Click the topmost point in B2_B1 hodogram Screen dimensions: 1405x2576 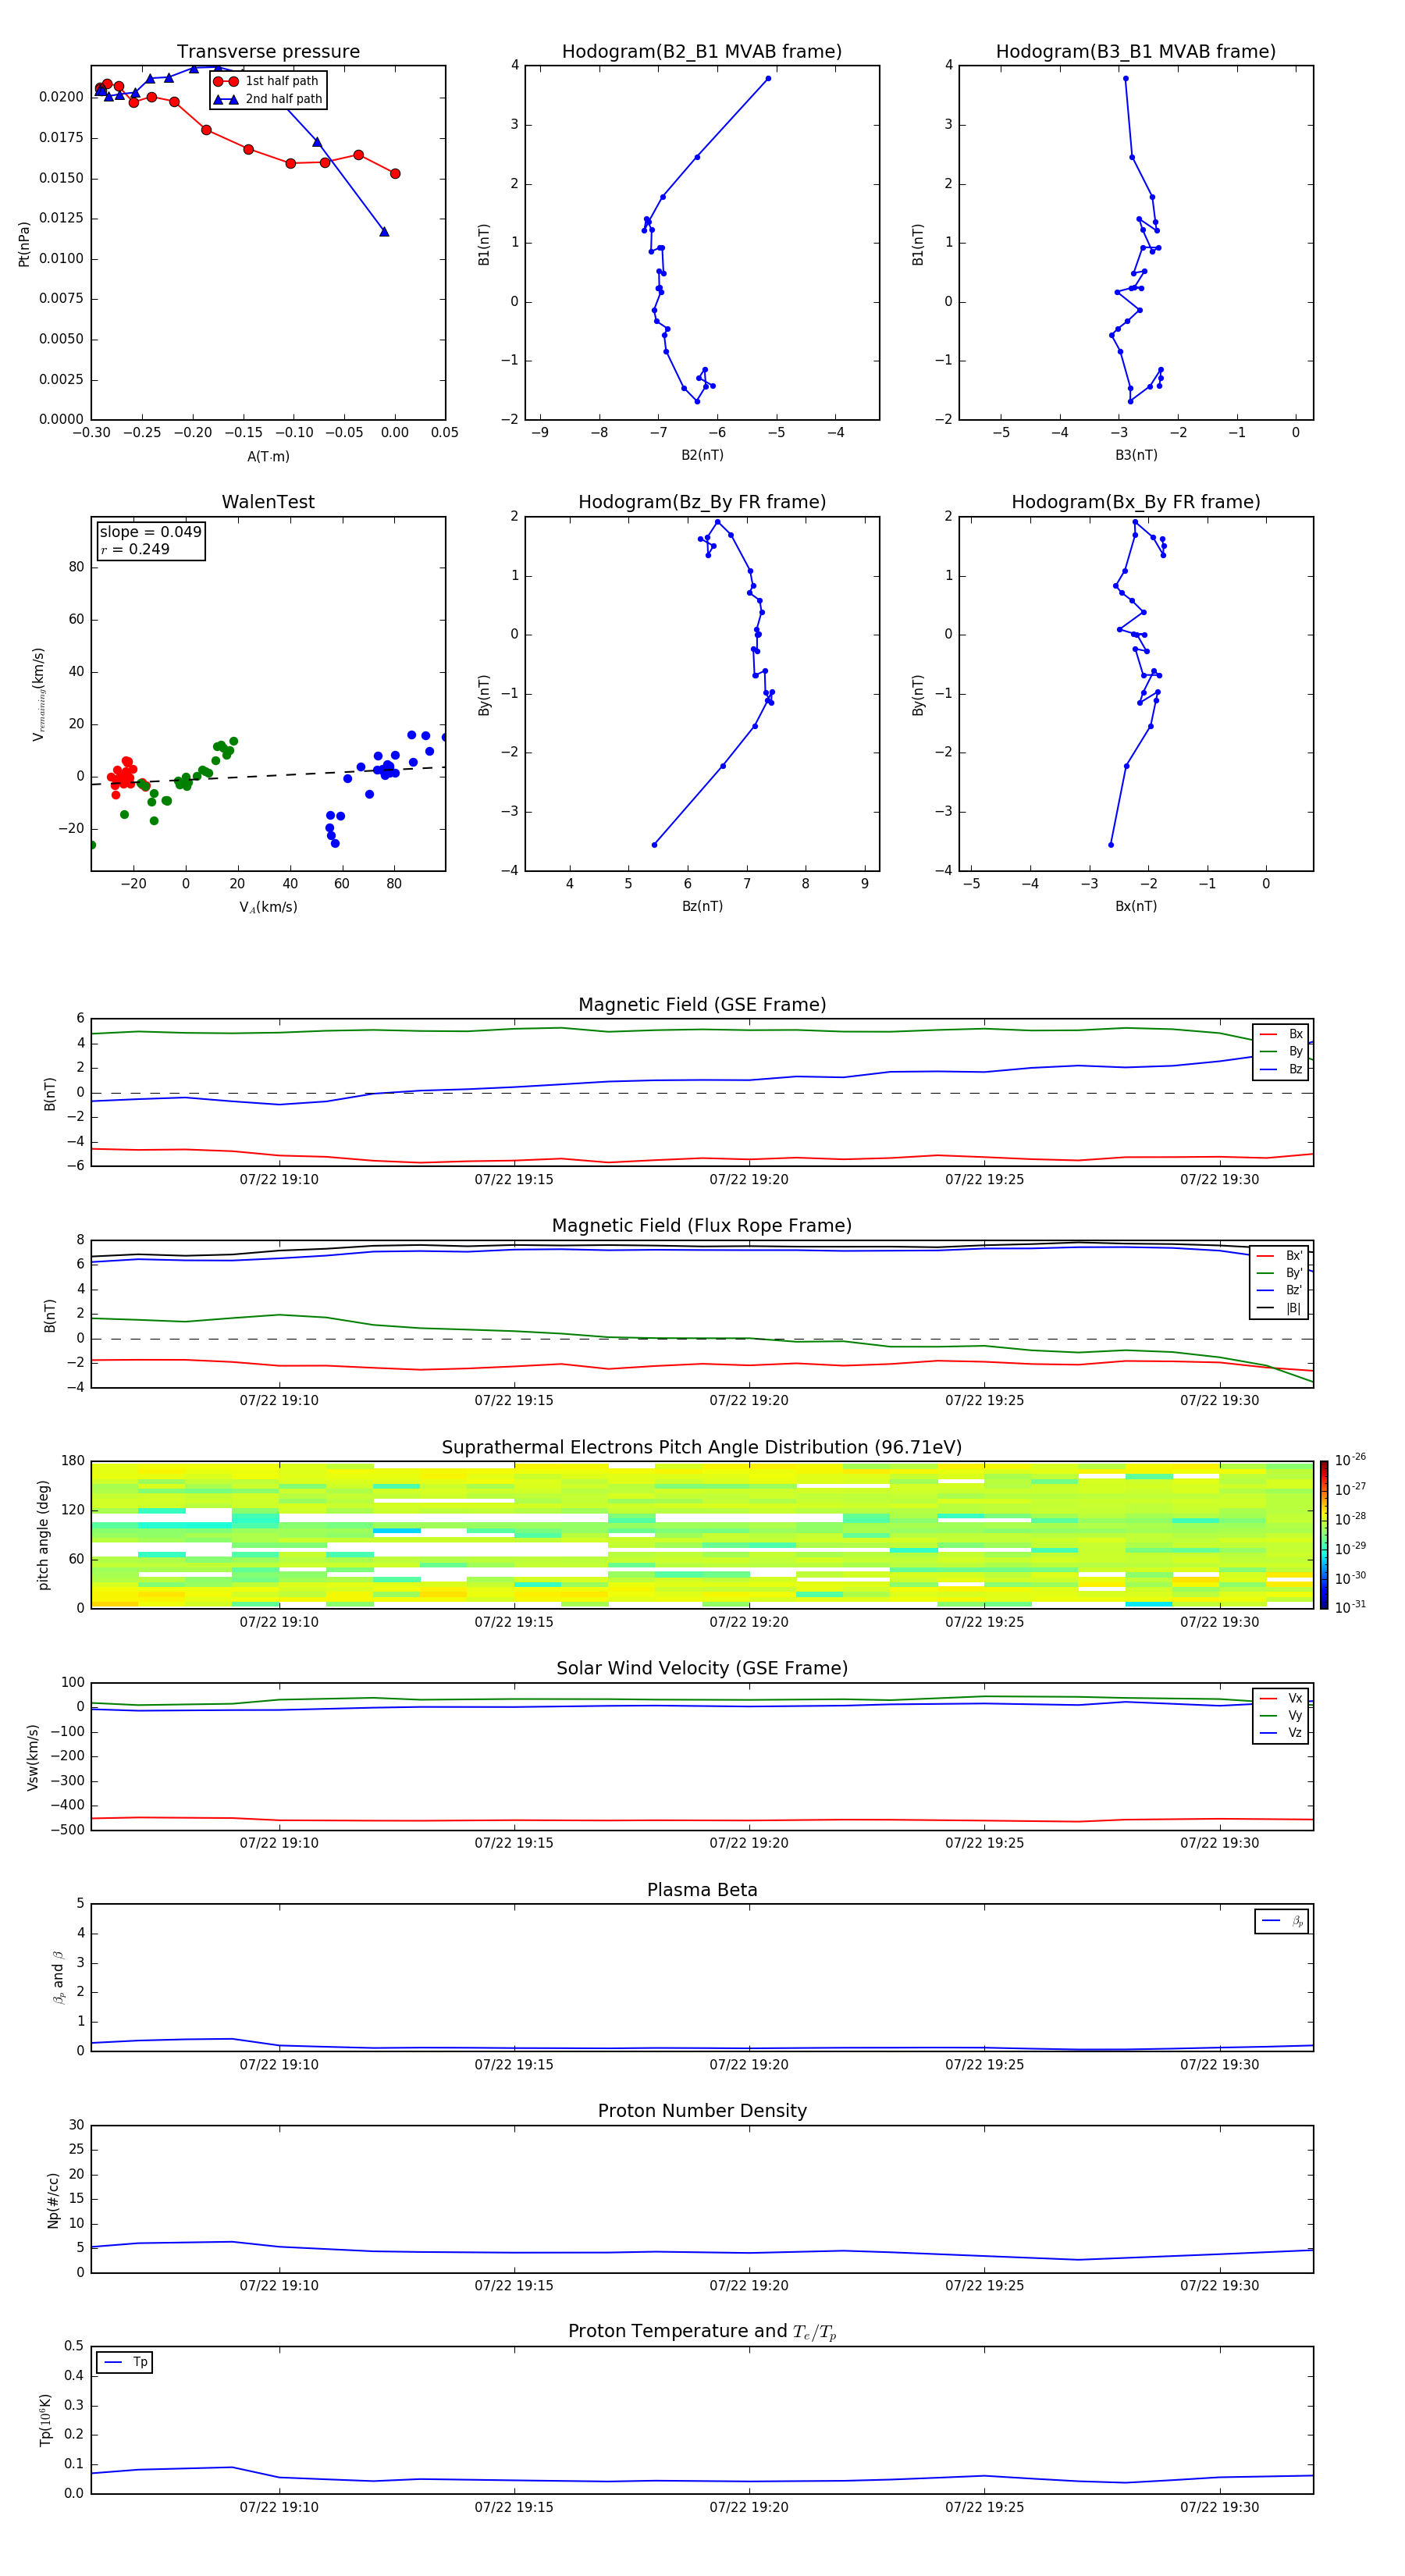(768, 78)
